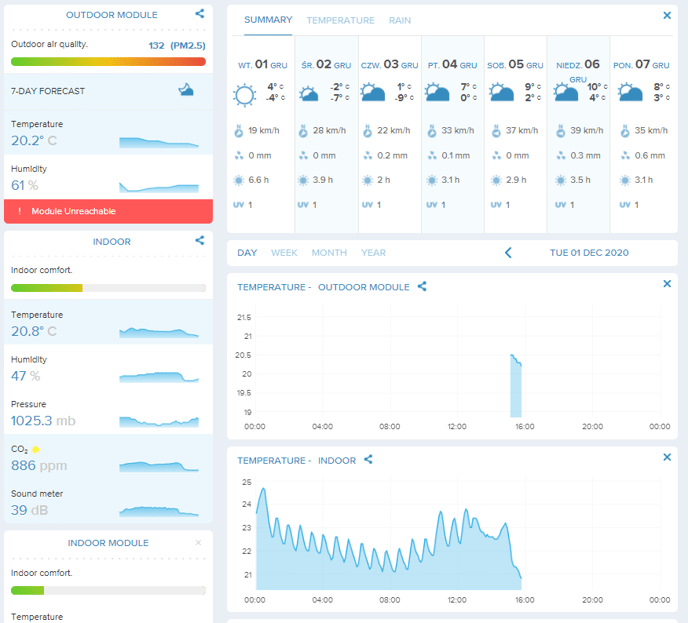Switch to the Temperature tab

click(340, 21)
